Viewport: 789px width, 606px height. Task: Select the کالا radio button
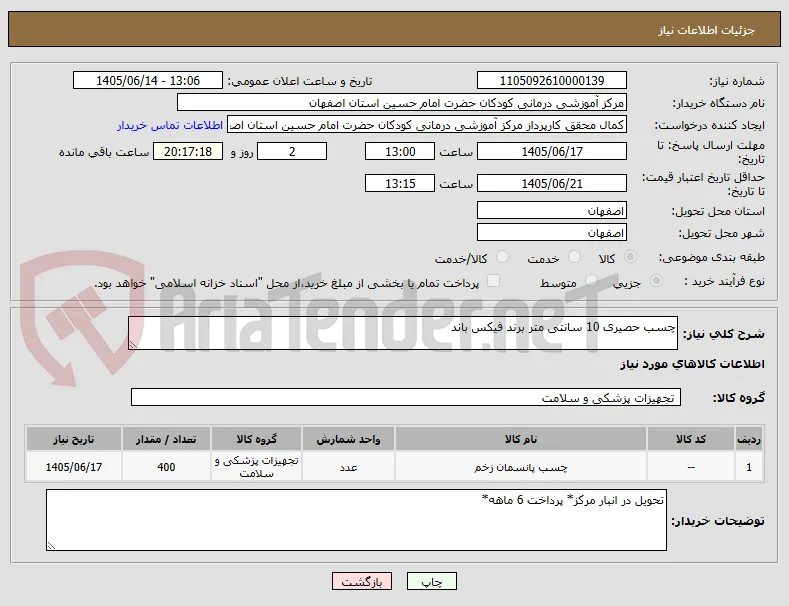[630, 257]
